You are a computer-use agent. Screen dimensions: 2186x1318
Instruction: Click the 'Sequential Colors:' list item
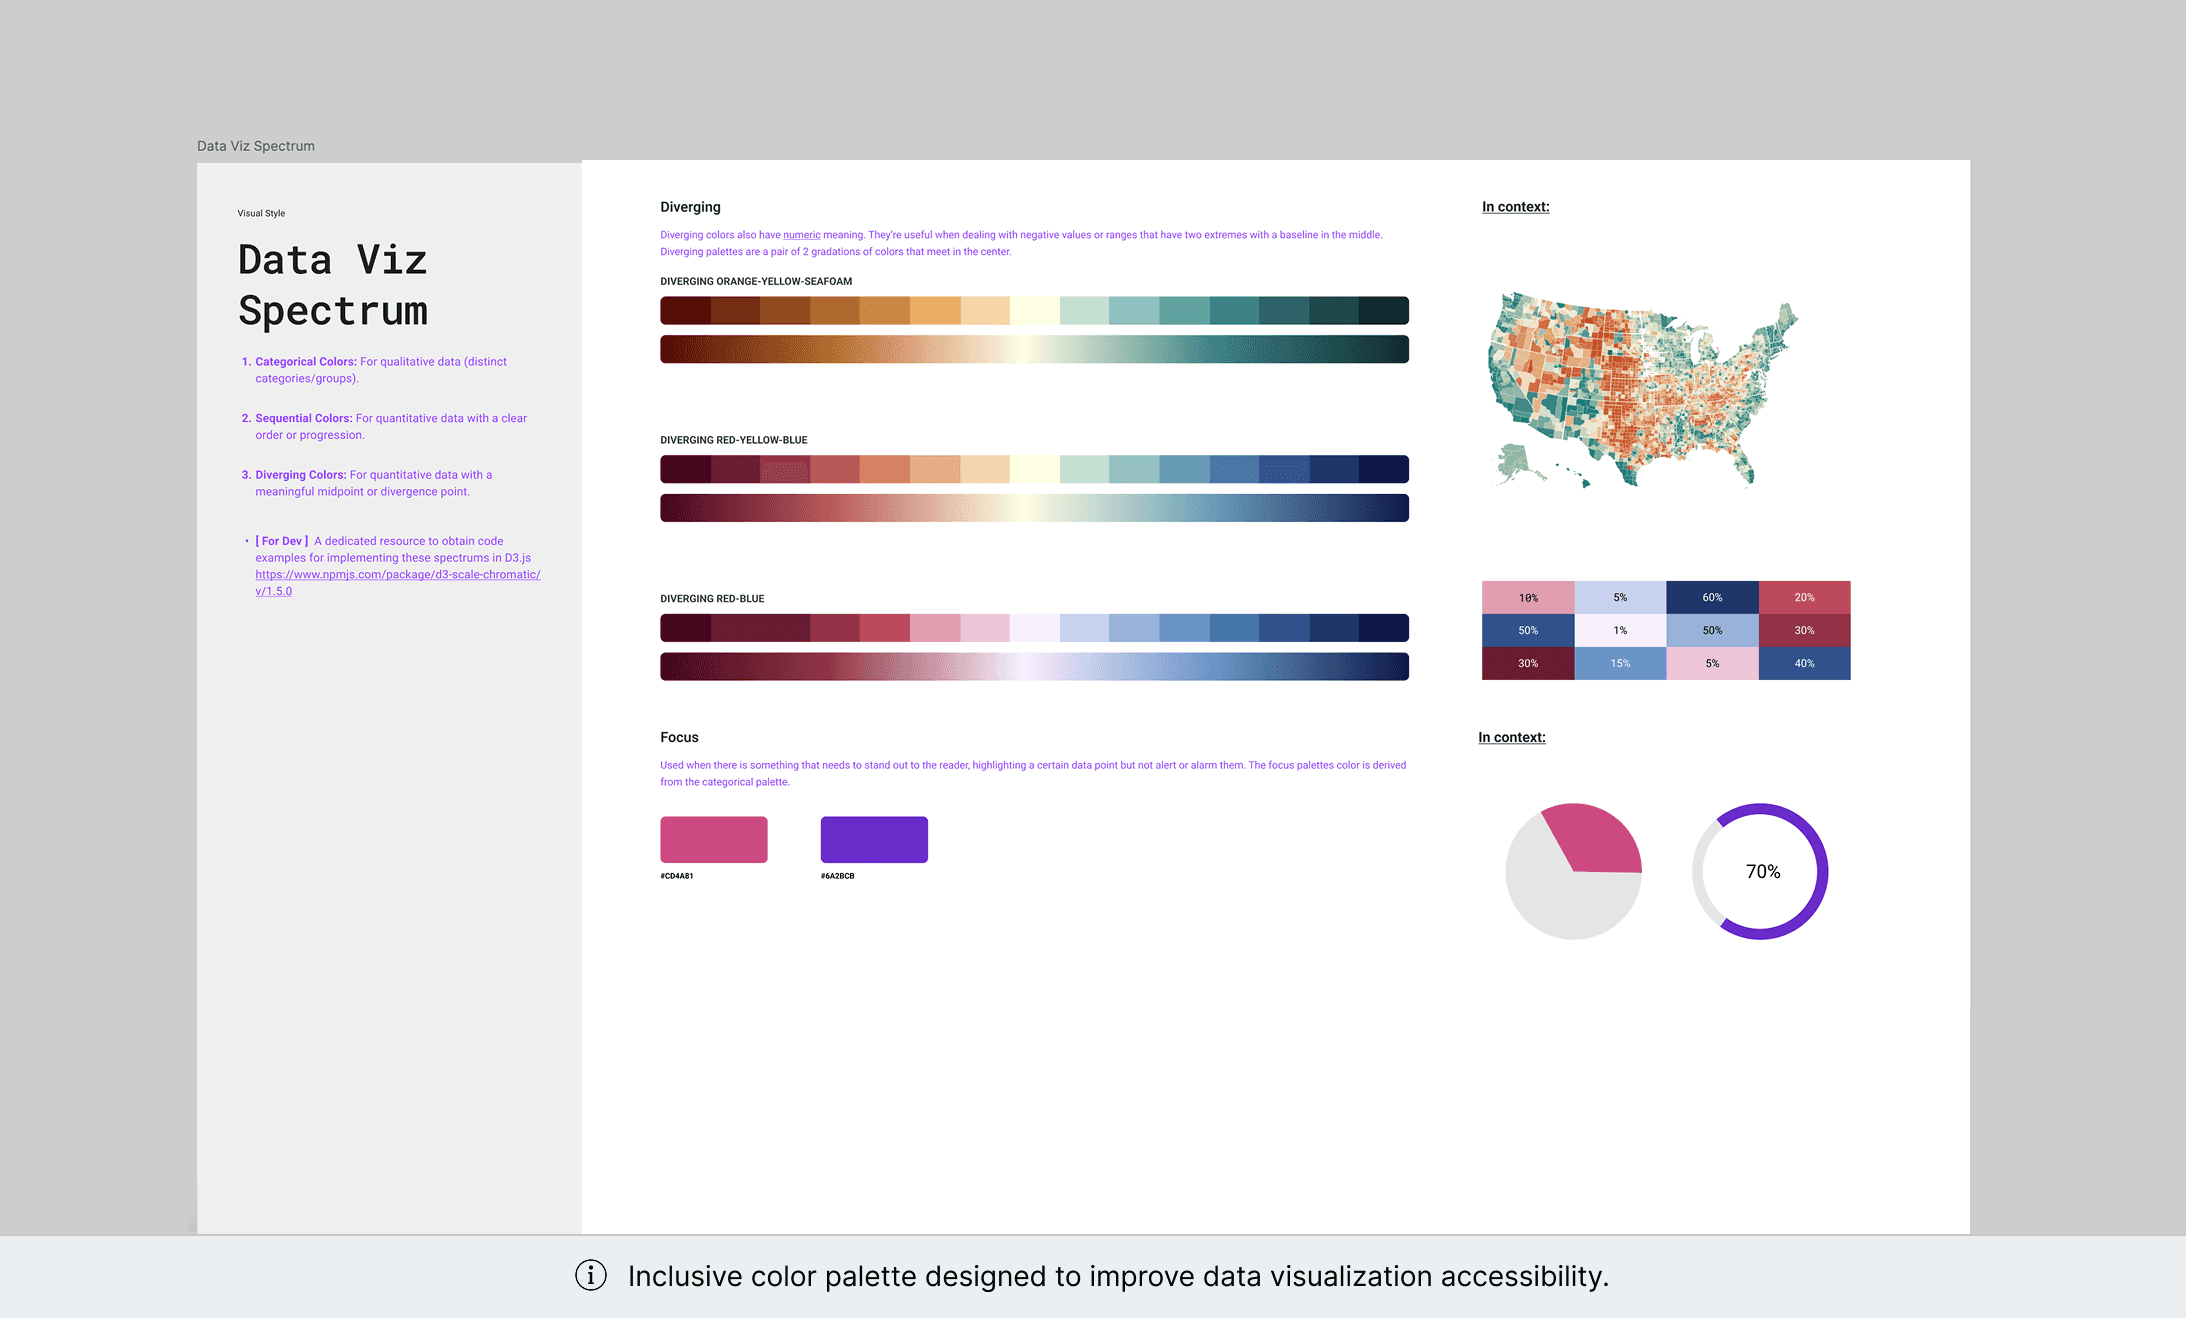coord(390,426)
